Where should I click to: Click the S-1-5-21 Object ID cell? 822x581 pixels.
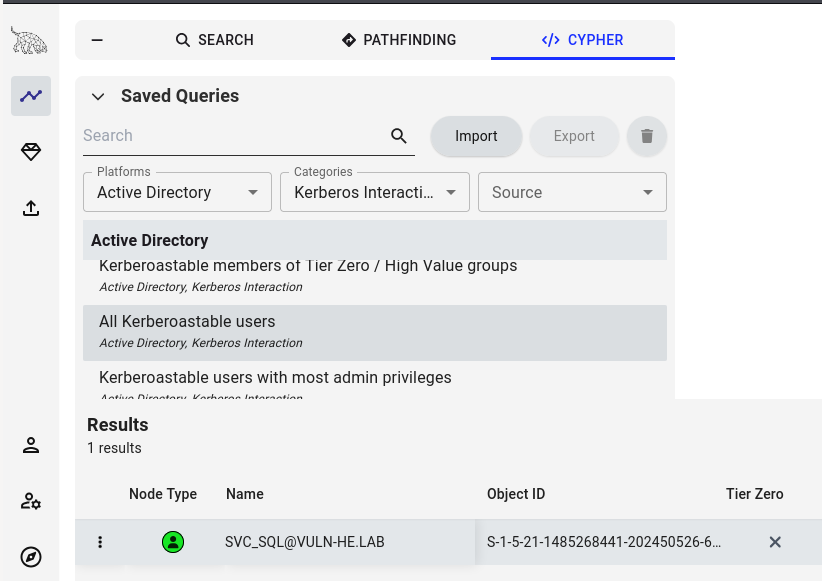(604, 542)
